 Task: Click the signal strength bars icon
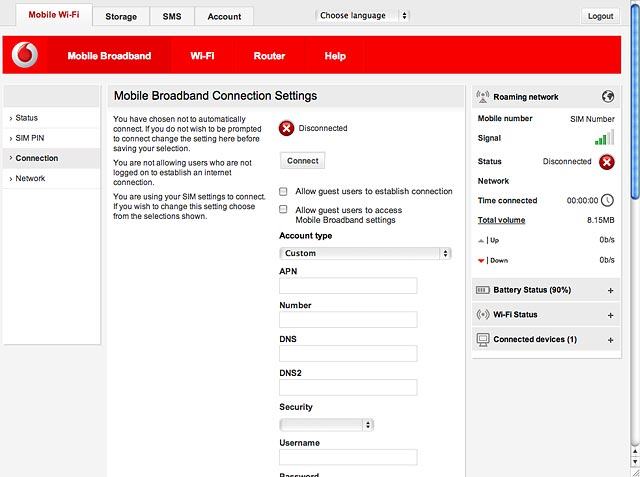(604, 138)
